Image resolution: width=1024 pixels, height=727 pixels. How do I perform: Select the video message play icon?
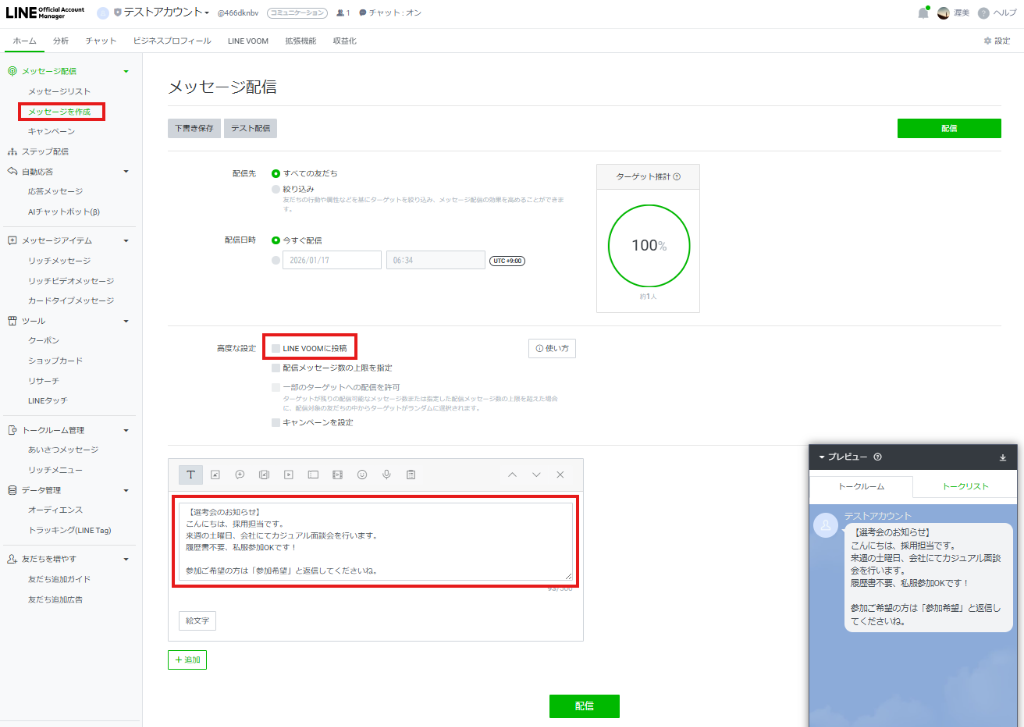(x=289, y=474)
